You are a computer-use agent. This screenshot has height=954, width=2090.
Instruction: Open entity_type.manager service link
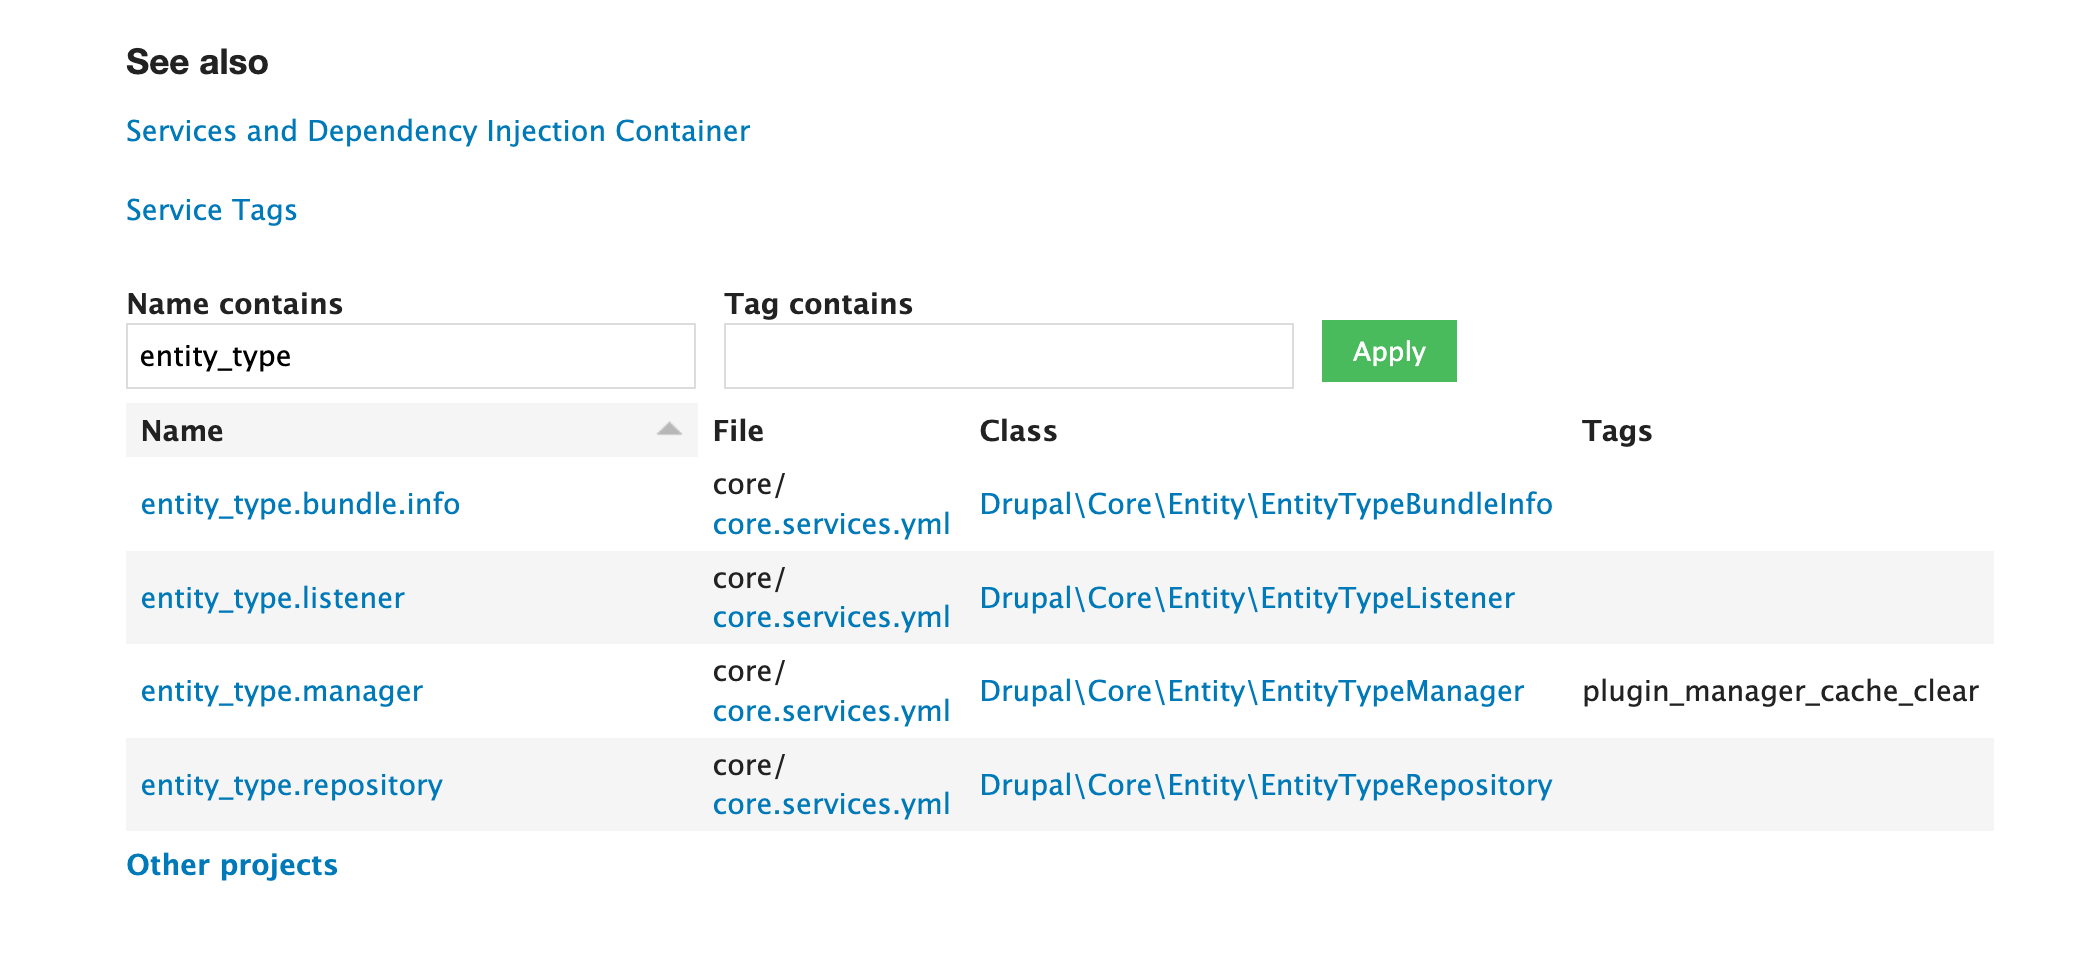click(282, 691)
